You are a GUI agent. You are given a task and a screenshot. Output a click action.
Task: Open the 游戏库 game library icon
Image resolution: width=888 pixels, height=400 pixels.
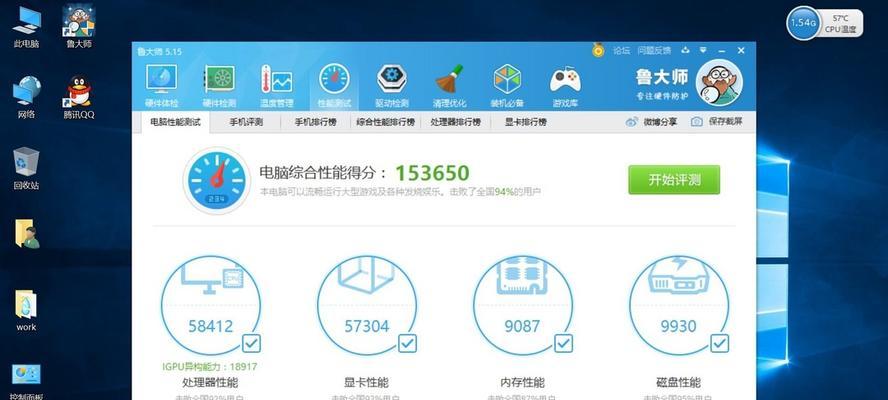click(x=565, y=86)
